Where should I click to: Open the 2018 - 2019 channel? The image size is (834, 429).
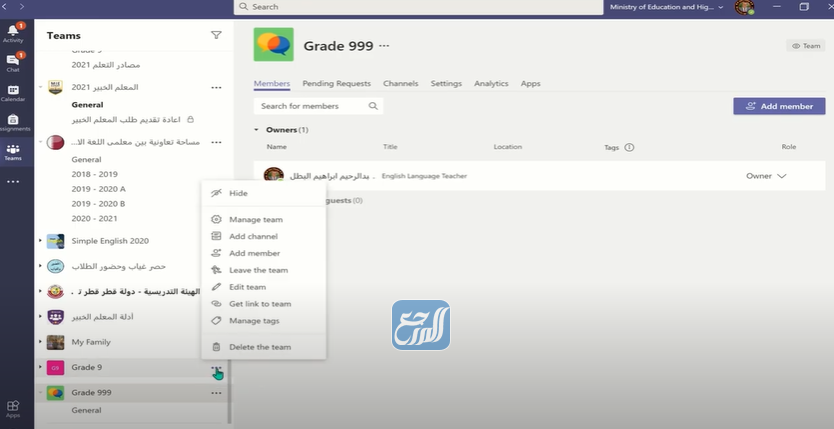click(95, 174)
